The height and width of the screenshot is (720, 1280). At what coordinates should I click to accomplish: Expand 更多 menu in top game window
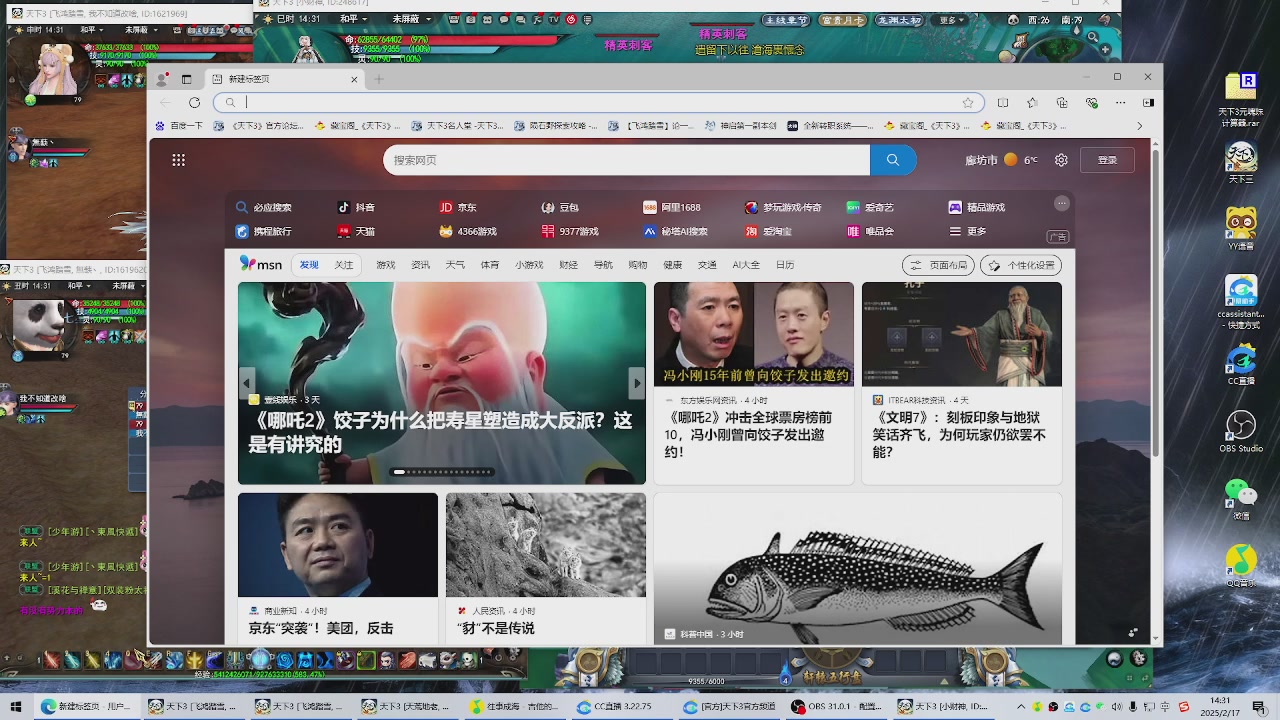(x=953, y=20)
